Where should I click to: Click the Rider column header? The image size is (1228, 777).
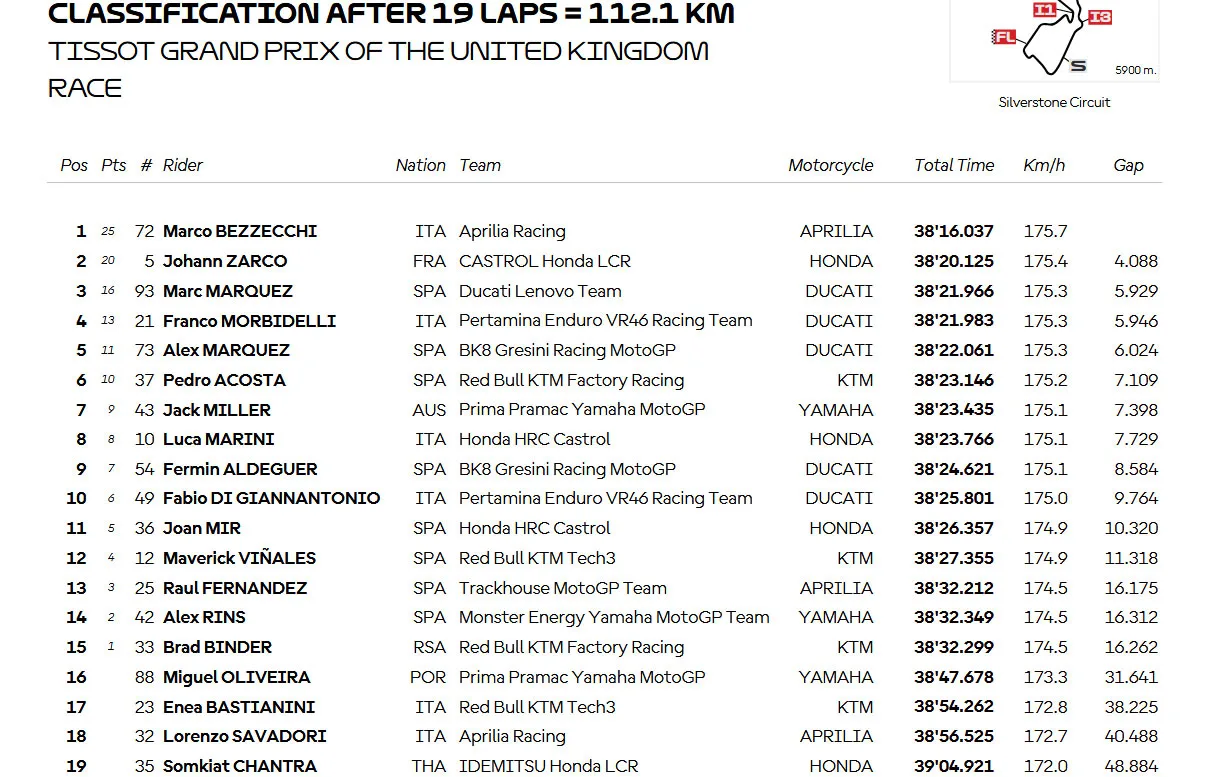click(x=183, y=165)
